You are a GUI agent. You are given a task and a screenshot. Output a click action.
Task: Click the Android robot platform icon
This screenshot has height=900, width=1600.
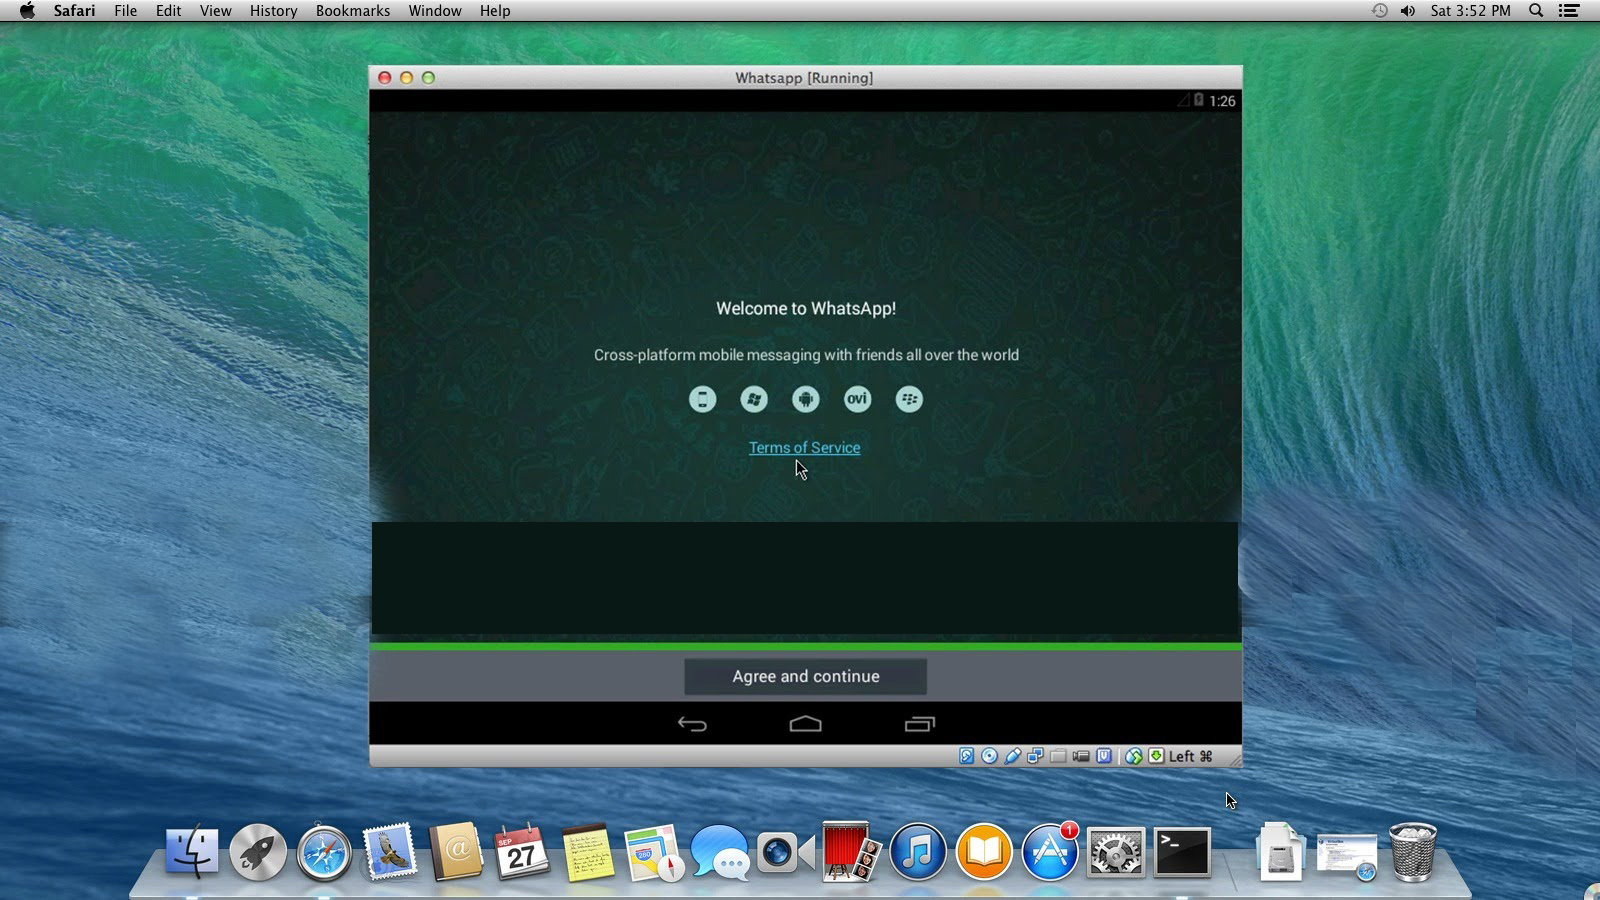(805, 399)
